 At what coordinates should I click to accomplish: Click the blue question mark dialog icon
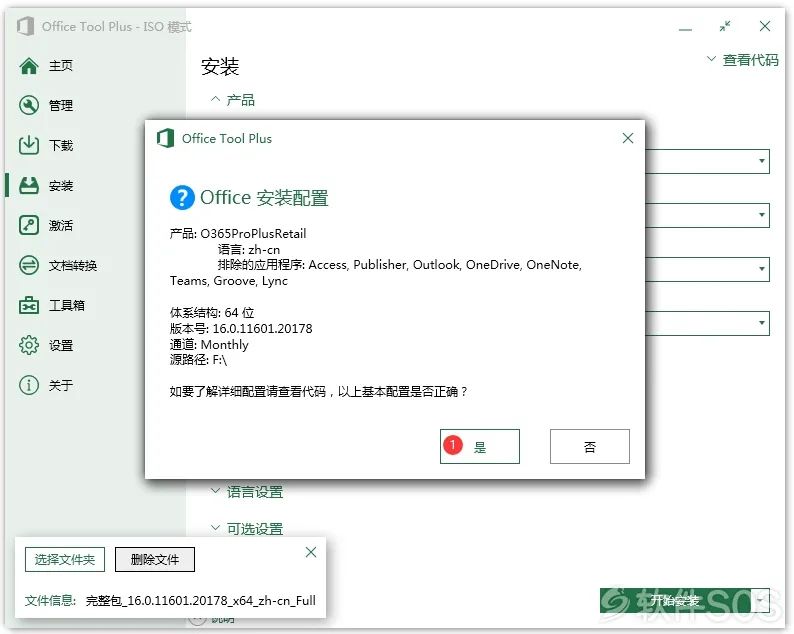(x=182, y=197)
